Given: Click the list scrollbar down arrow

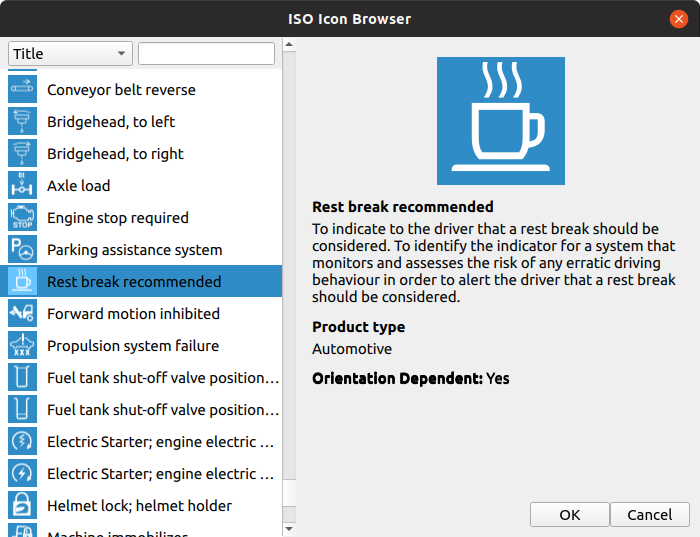Looking at the screenshot, I should (290, 528).
